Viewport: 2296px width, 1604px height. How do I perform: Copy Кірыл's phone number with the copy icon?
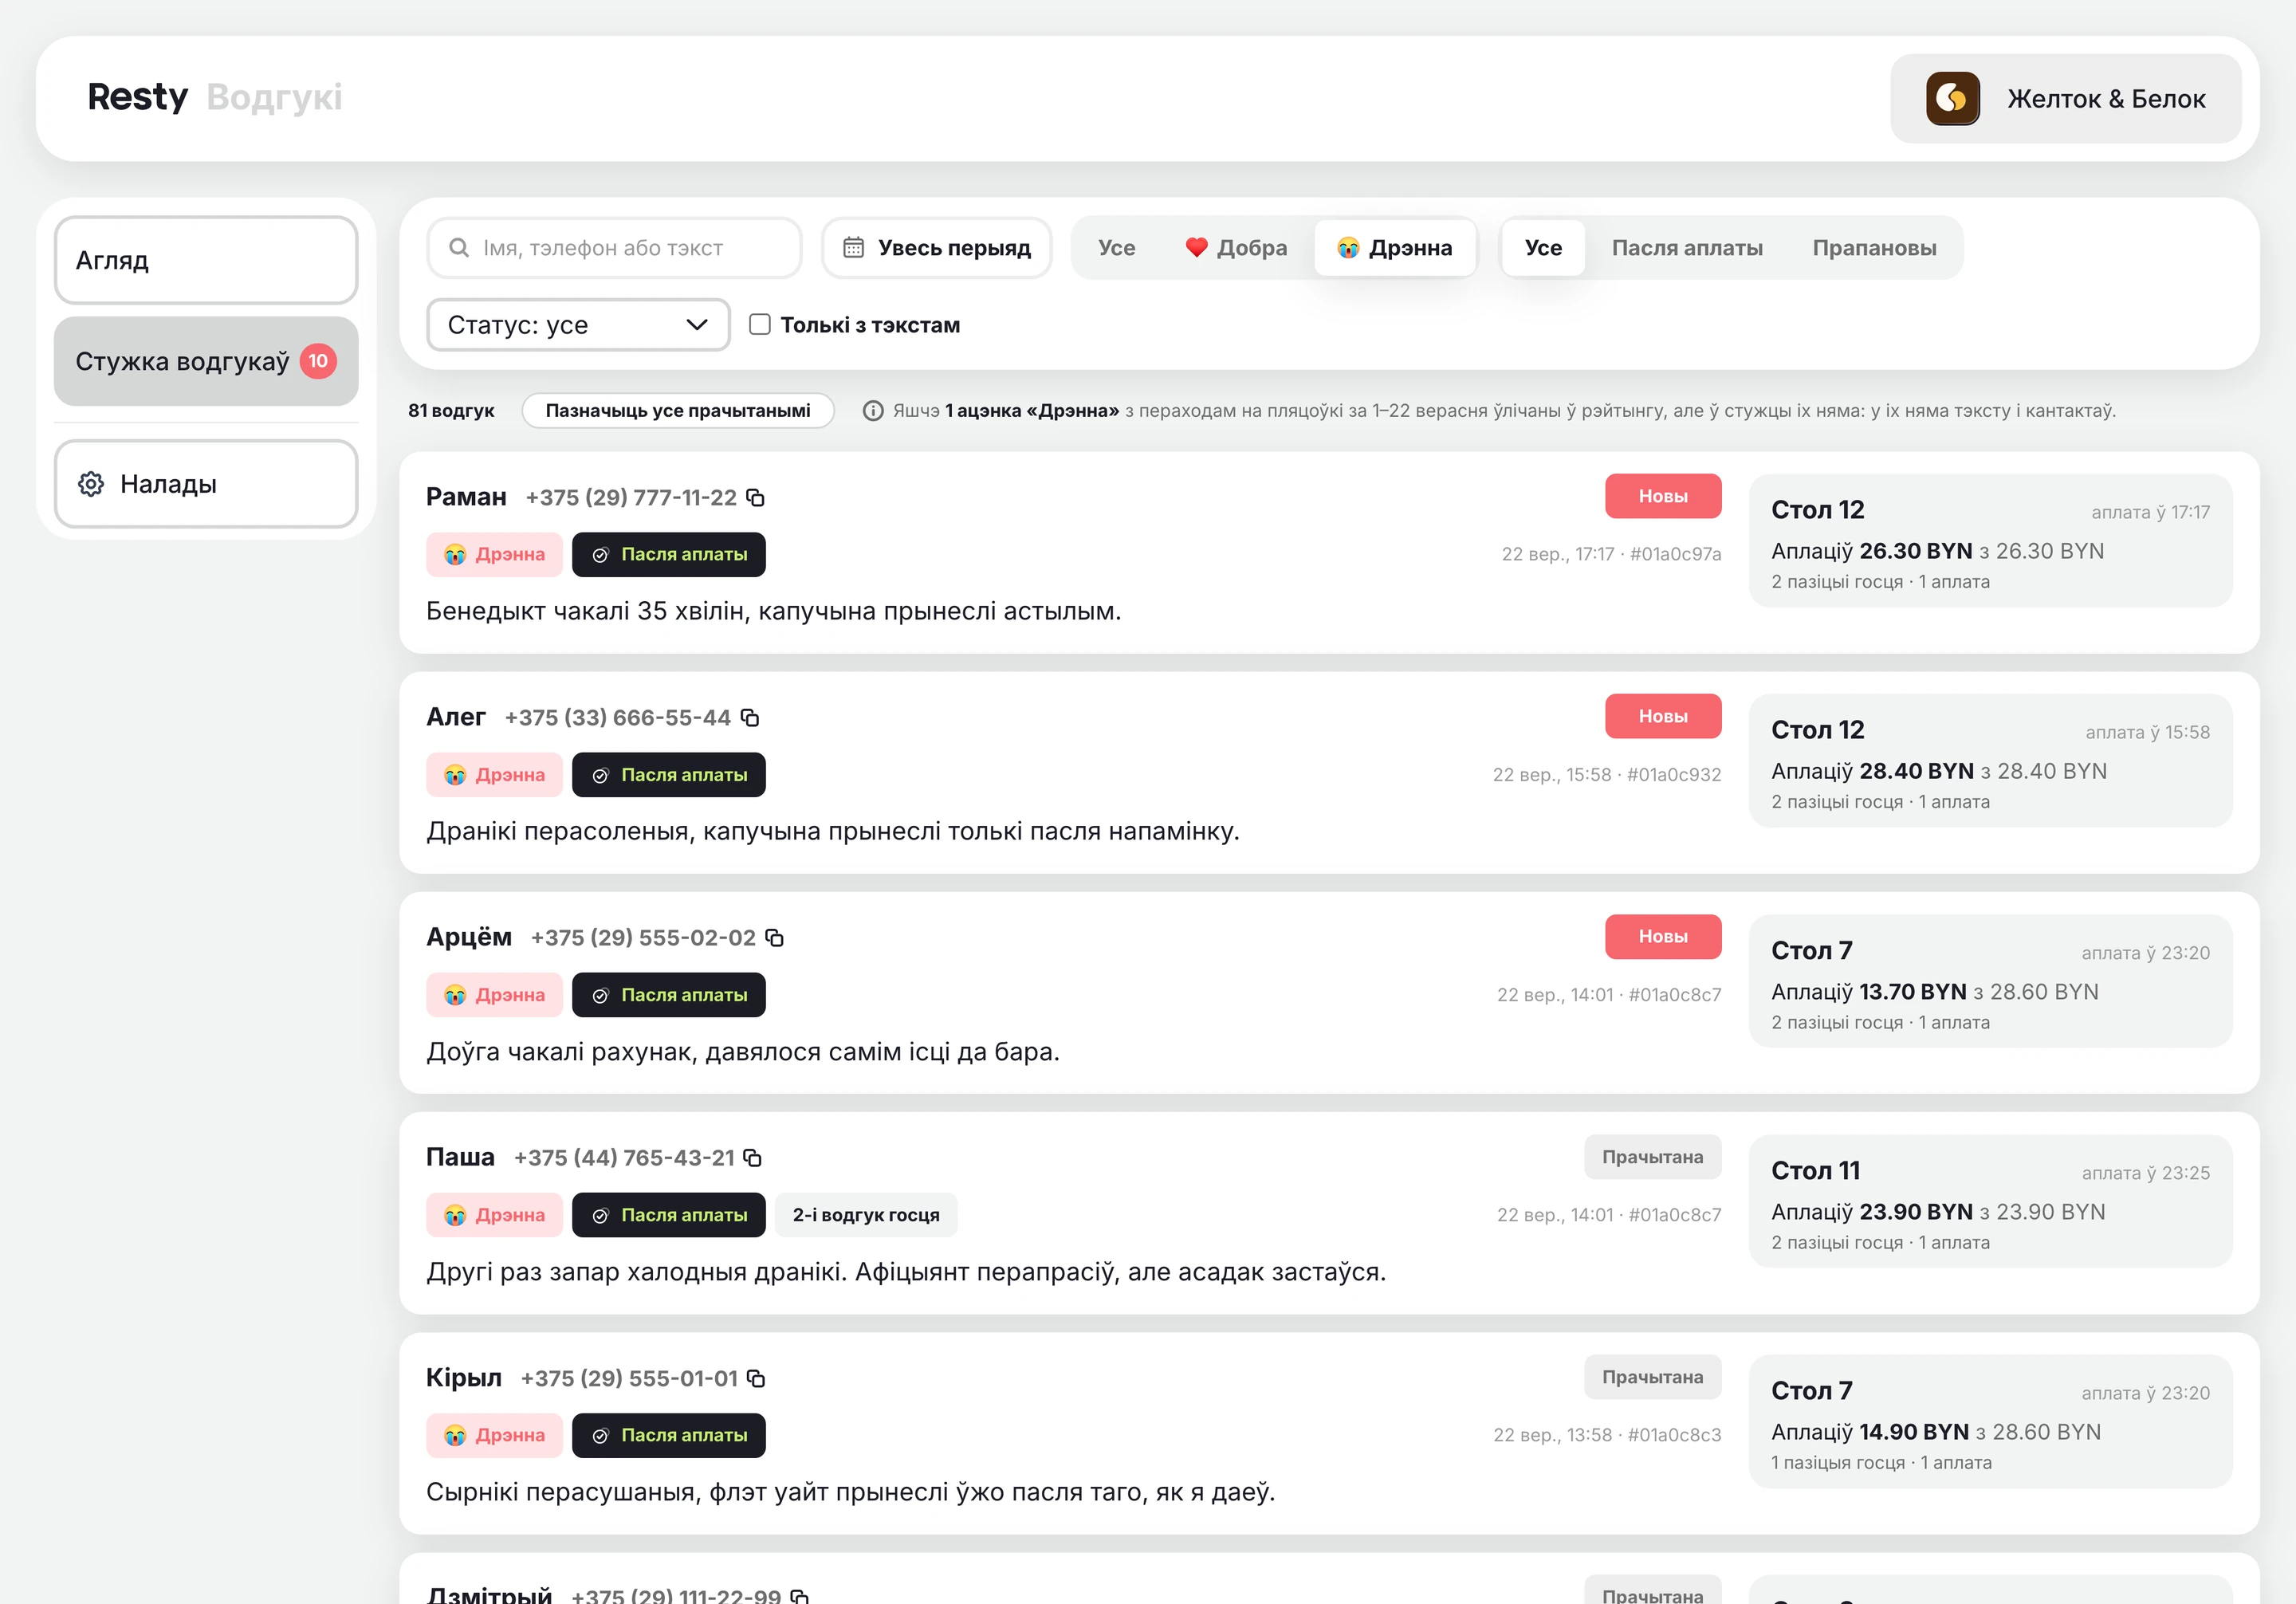tap(756, 1378)
